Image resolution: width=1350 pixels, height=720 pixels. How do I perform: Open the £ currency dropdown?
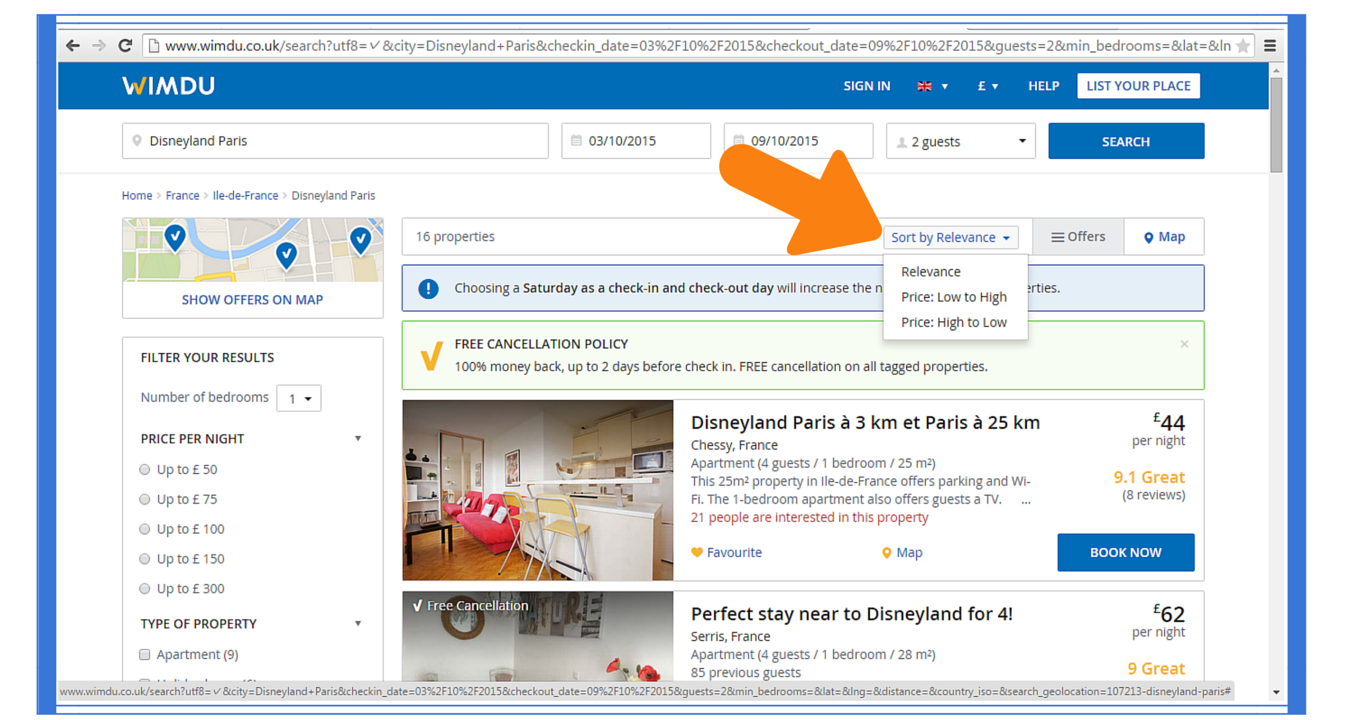tap(988, 86)
